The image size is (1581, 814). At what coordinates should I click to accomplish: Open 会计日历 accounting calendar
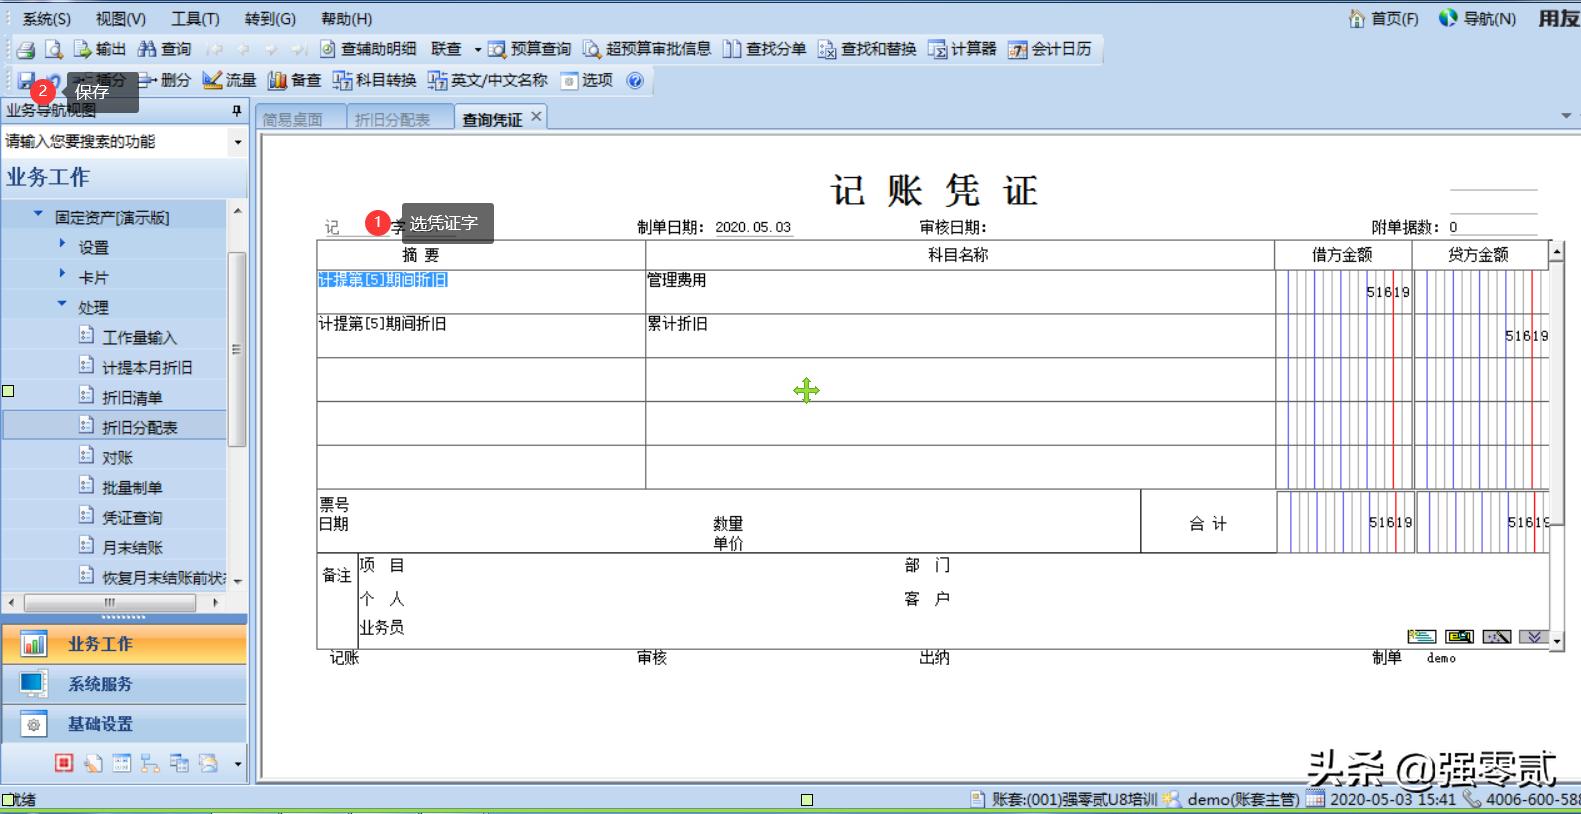[x=1050, y=49]
